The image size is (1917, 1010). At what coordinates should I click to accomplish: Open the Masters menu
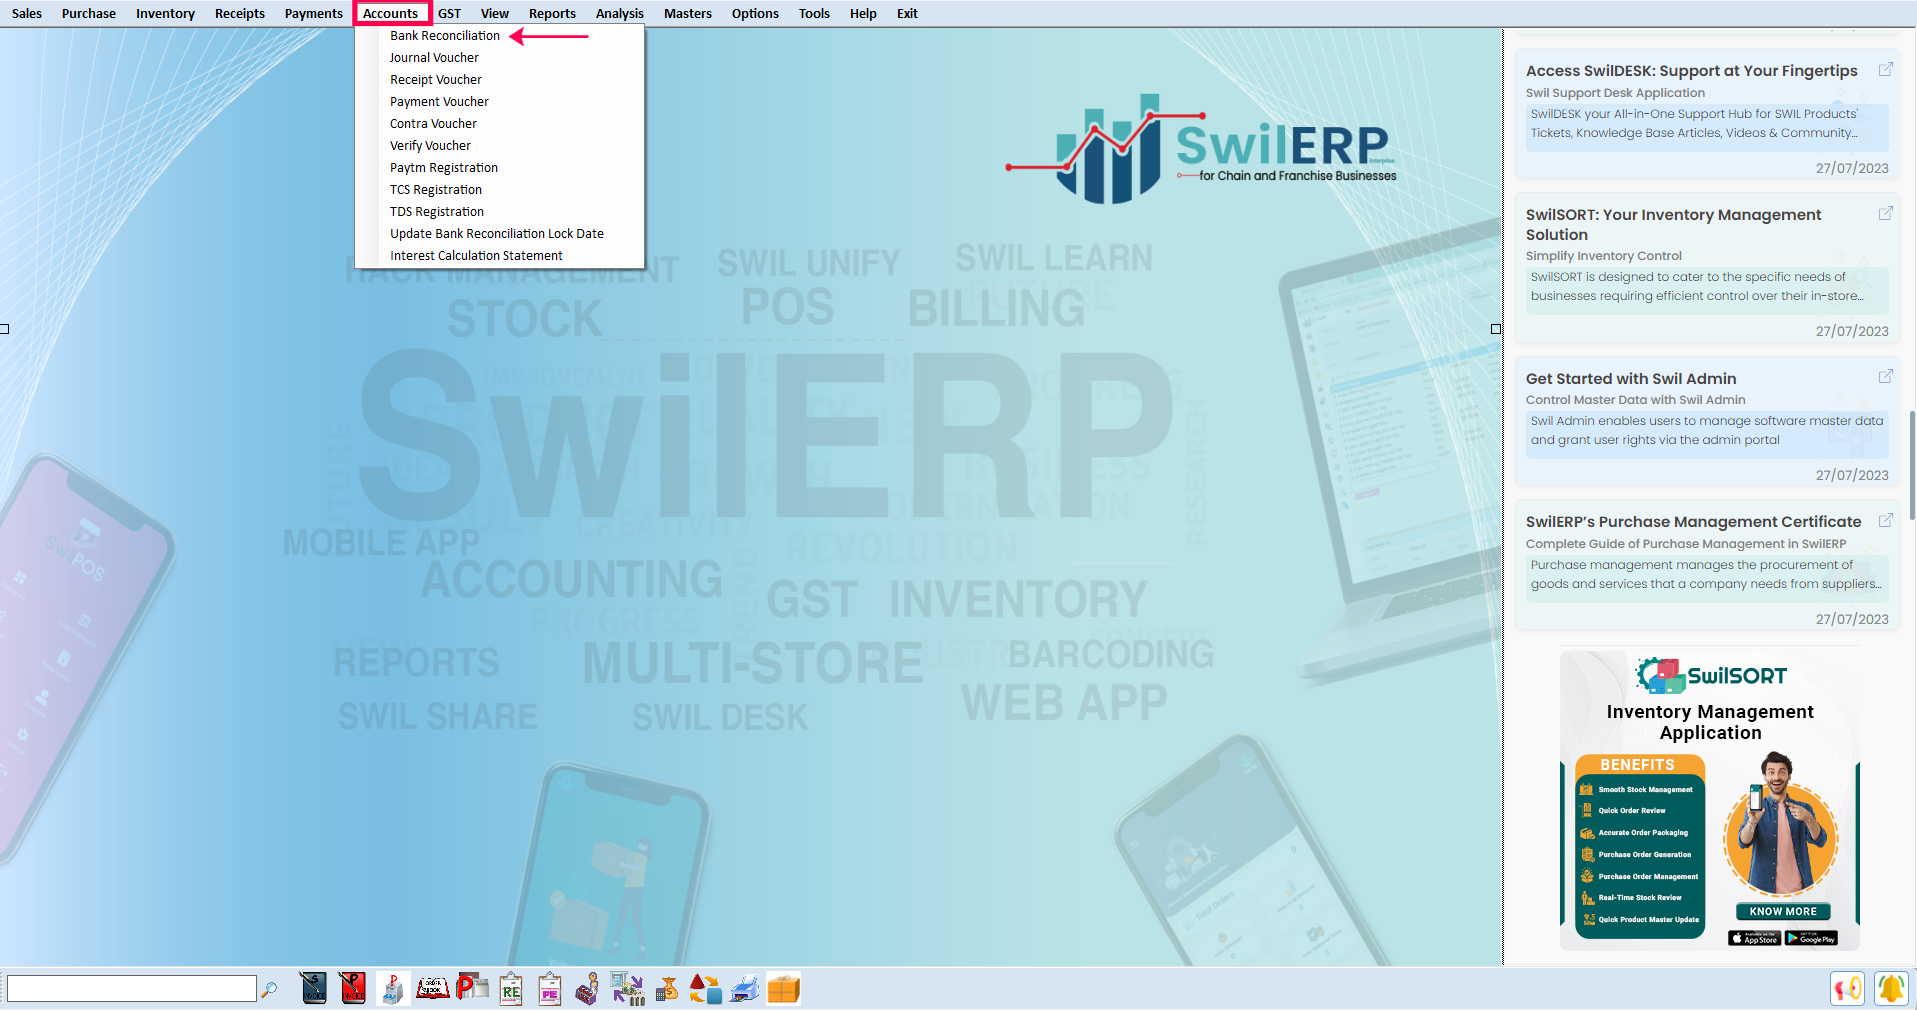coord(687,13)
